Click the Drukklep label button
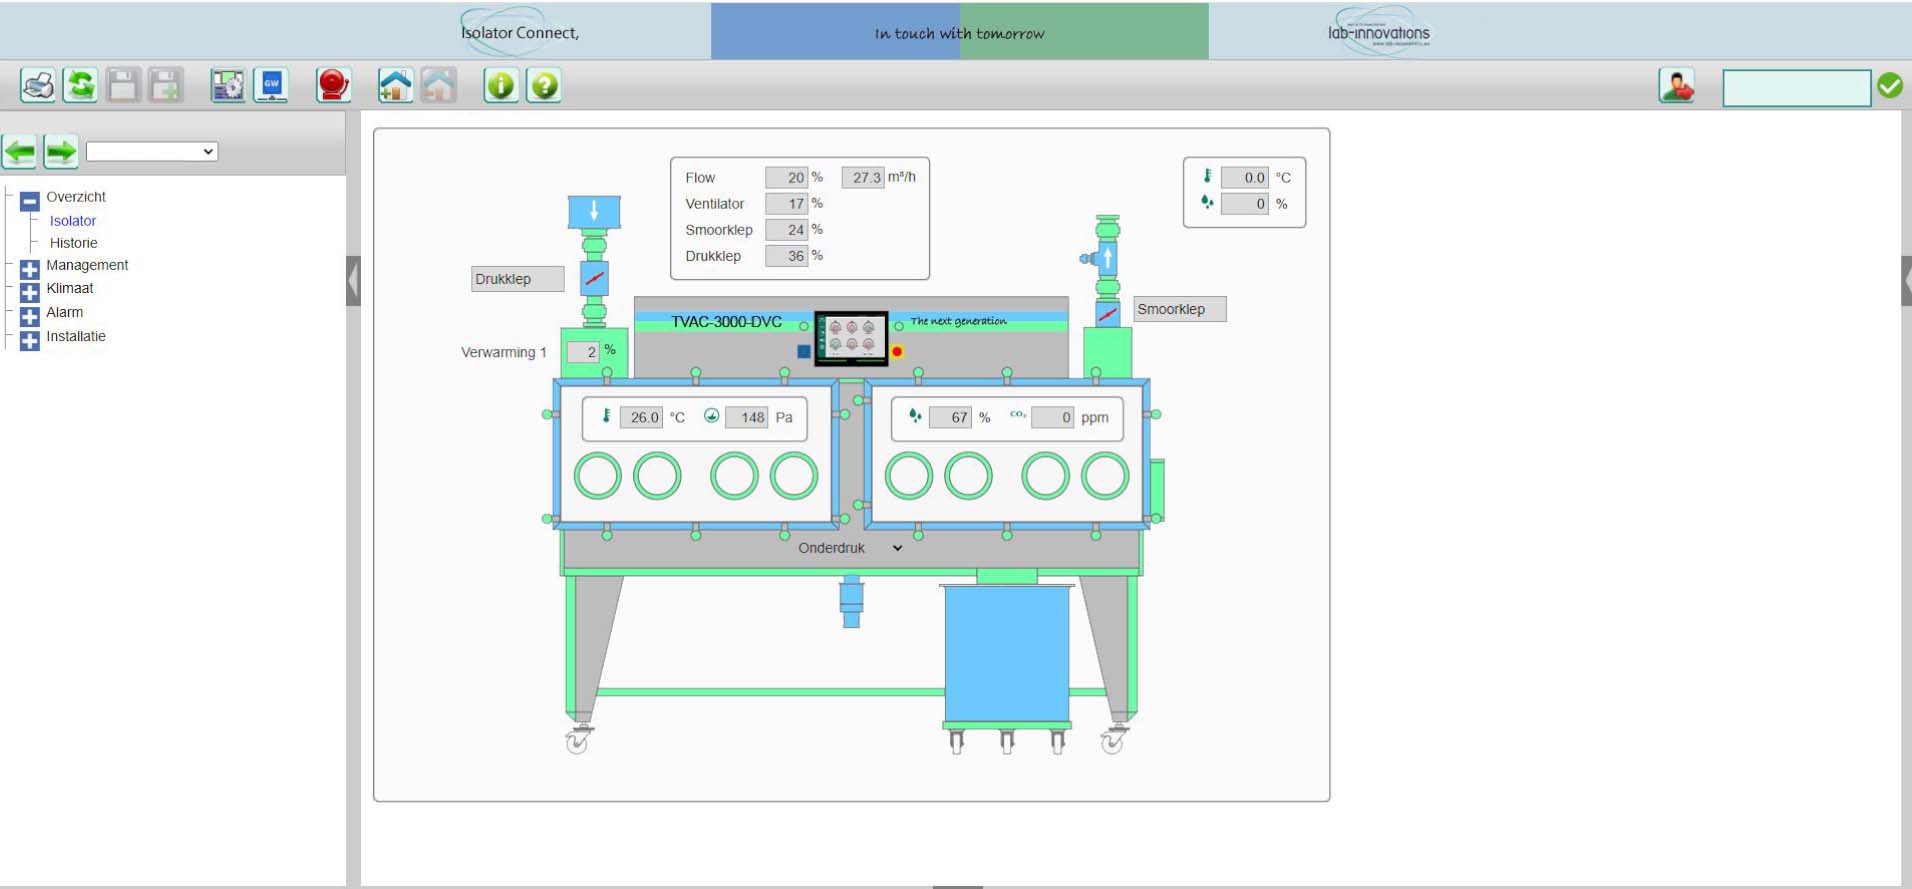Screen dimensions: 1912x889 (517, 279)
